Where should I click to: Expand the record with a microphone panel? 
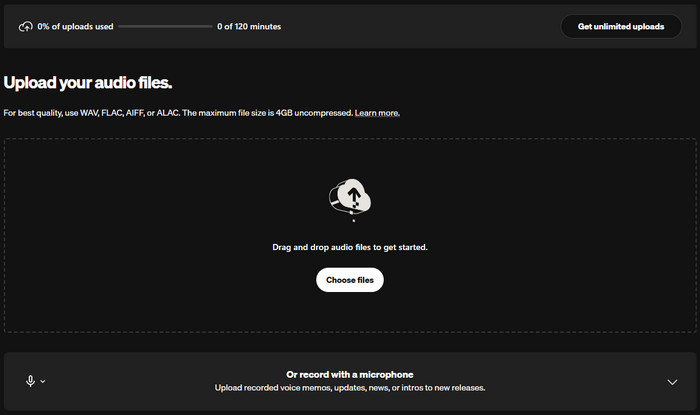672,382
